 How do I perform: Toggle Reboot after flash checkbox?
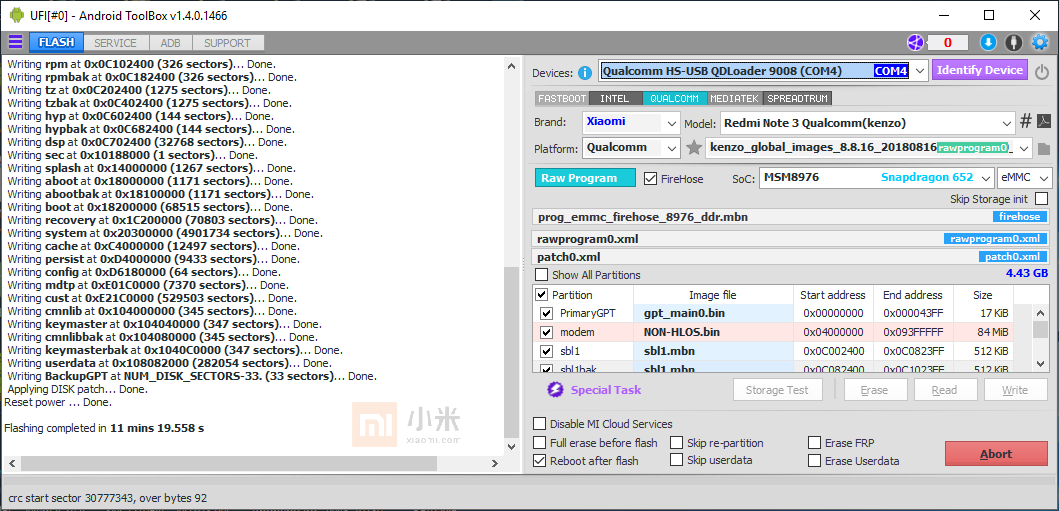[540, 461]
